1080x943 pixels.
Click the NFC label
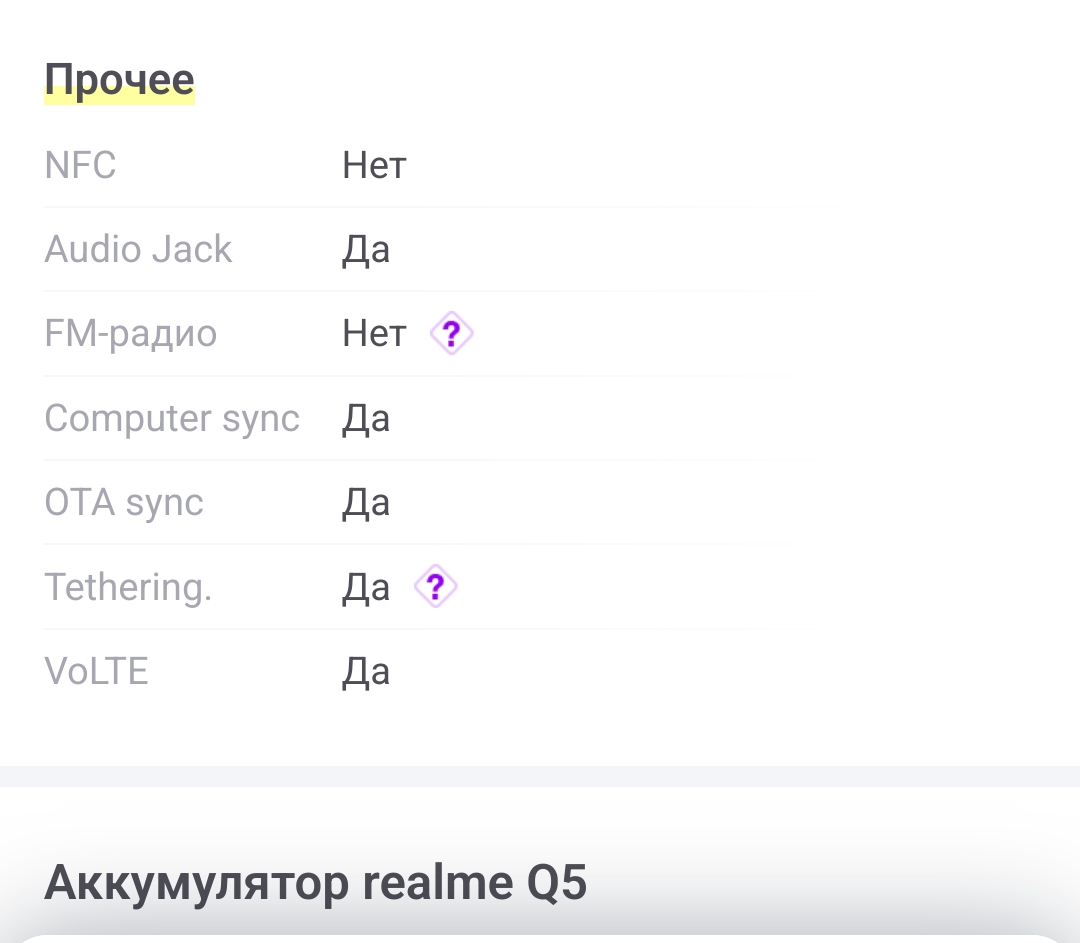click(x=80, y=165)
